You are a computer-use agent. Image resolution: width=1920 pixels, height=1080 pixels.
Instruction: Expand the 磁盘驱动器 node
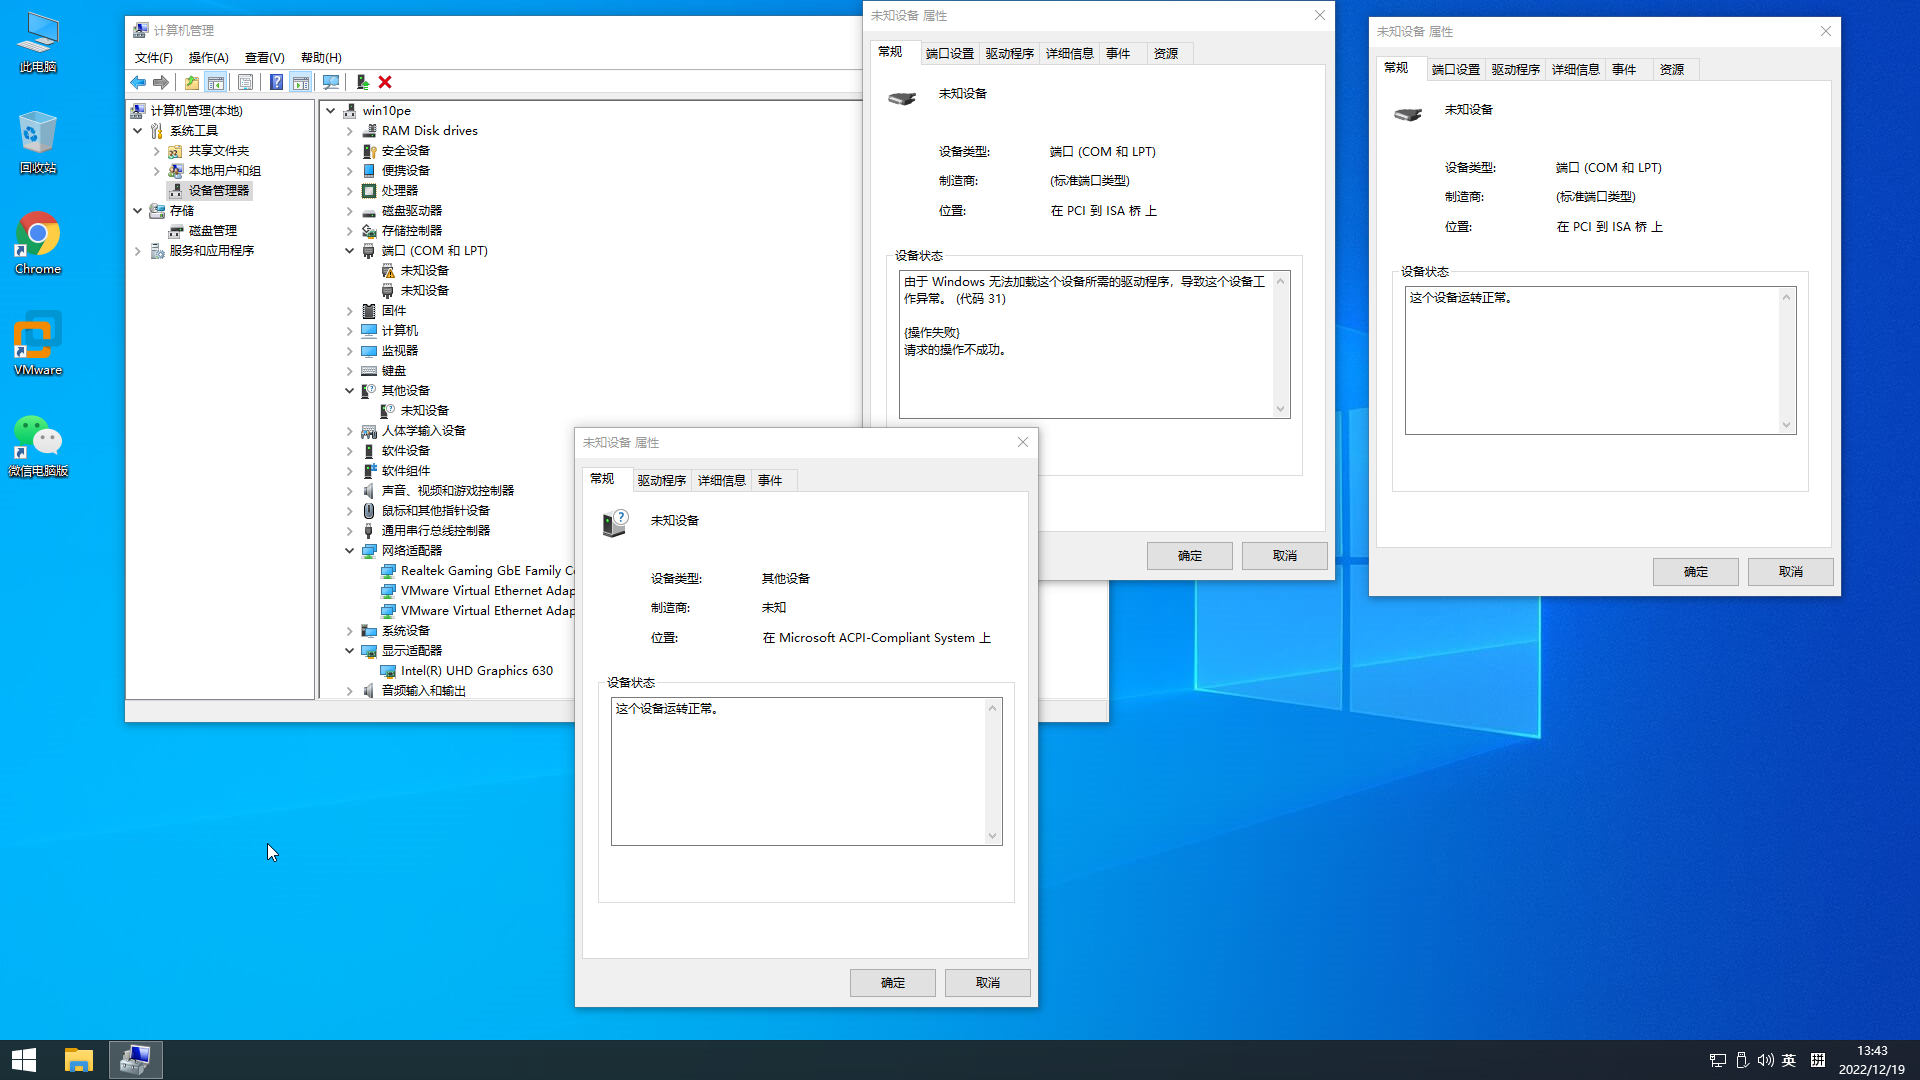(349, 211)
